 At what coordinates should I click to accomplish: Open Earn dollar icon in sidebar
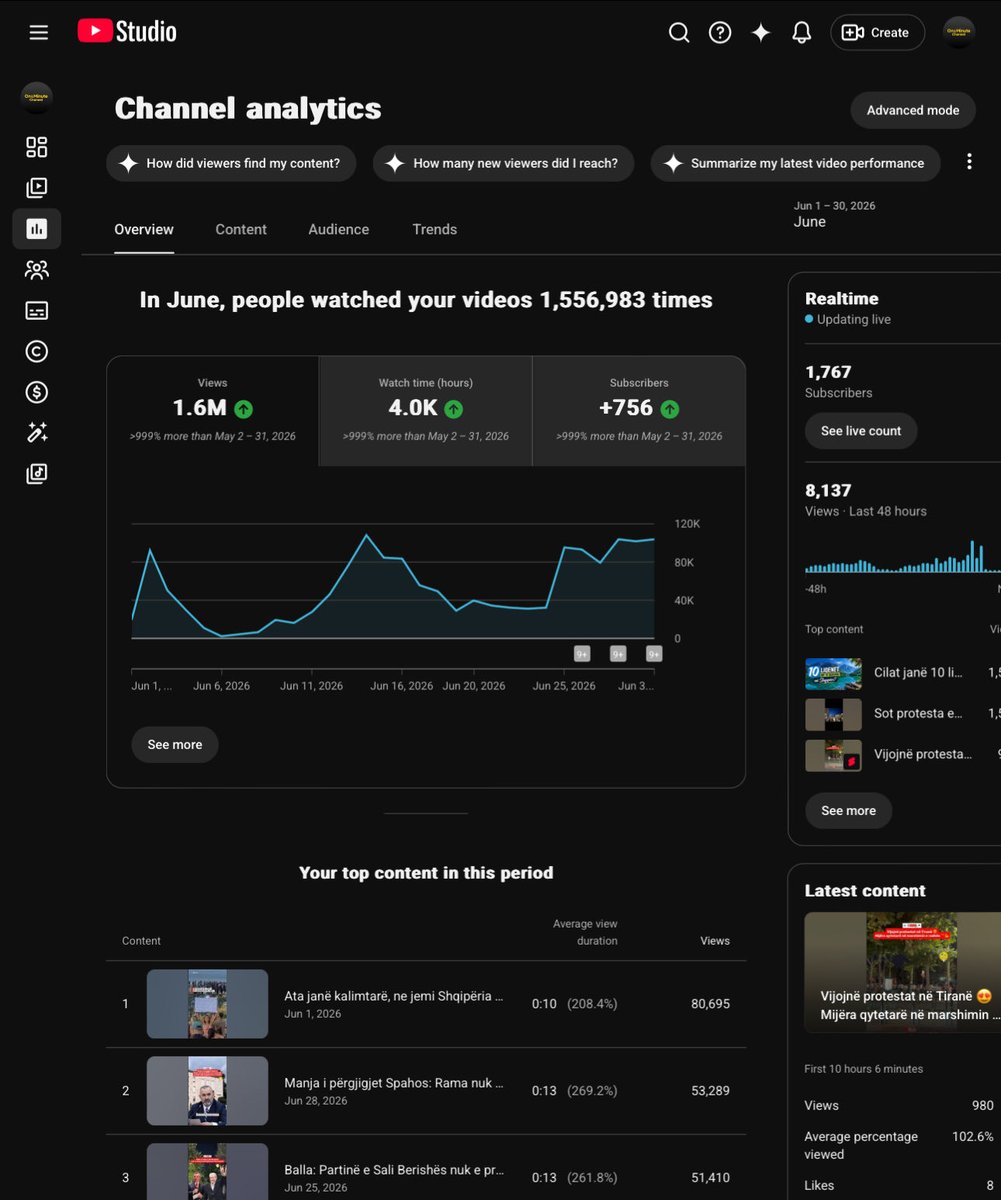(37, 392)
